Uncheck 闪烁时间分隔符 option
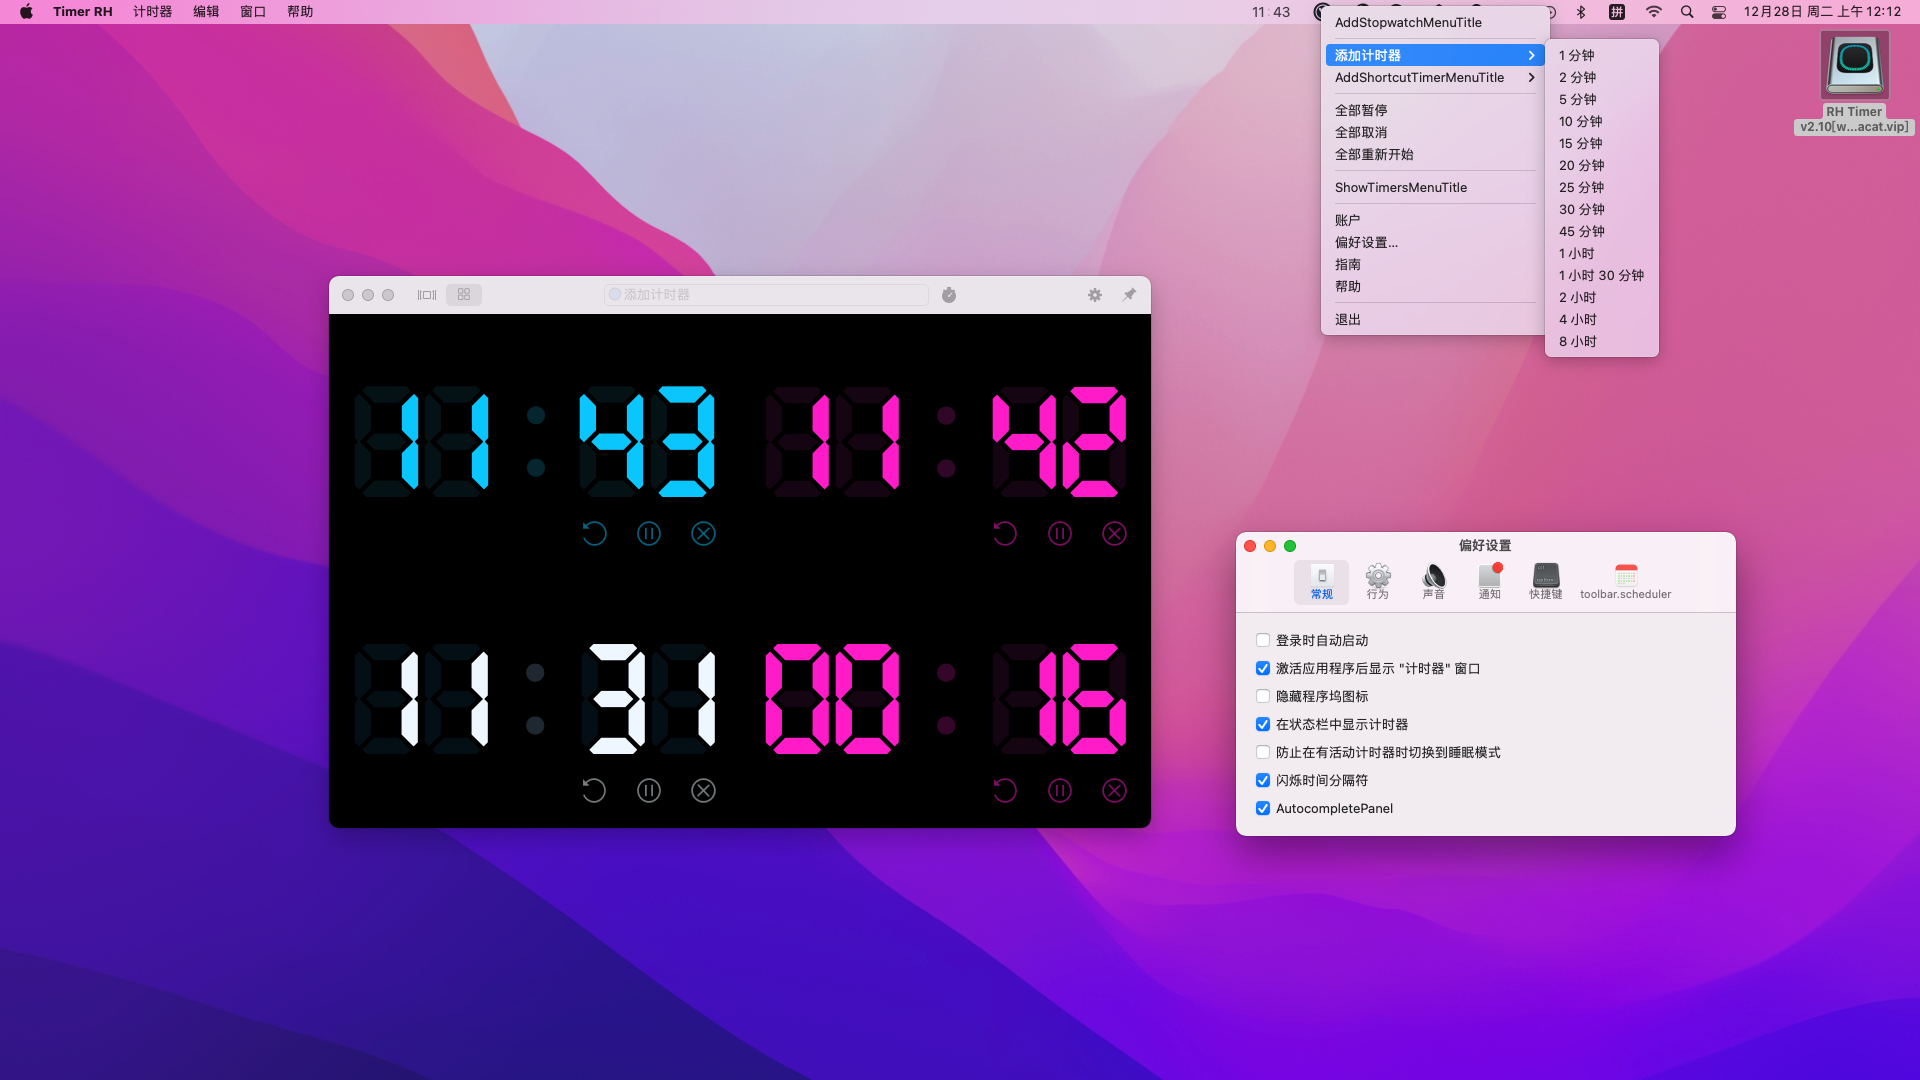 (x=1263, y=781)
